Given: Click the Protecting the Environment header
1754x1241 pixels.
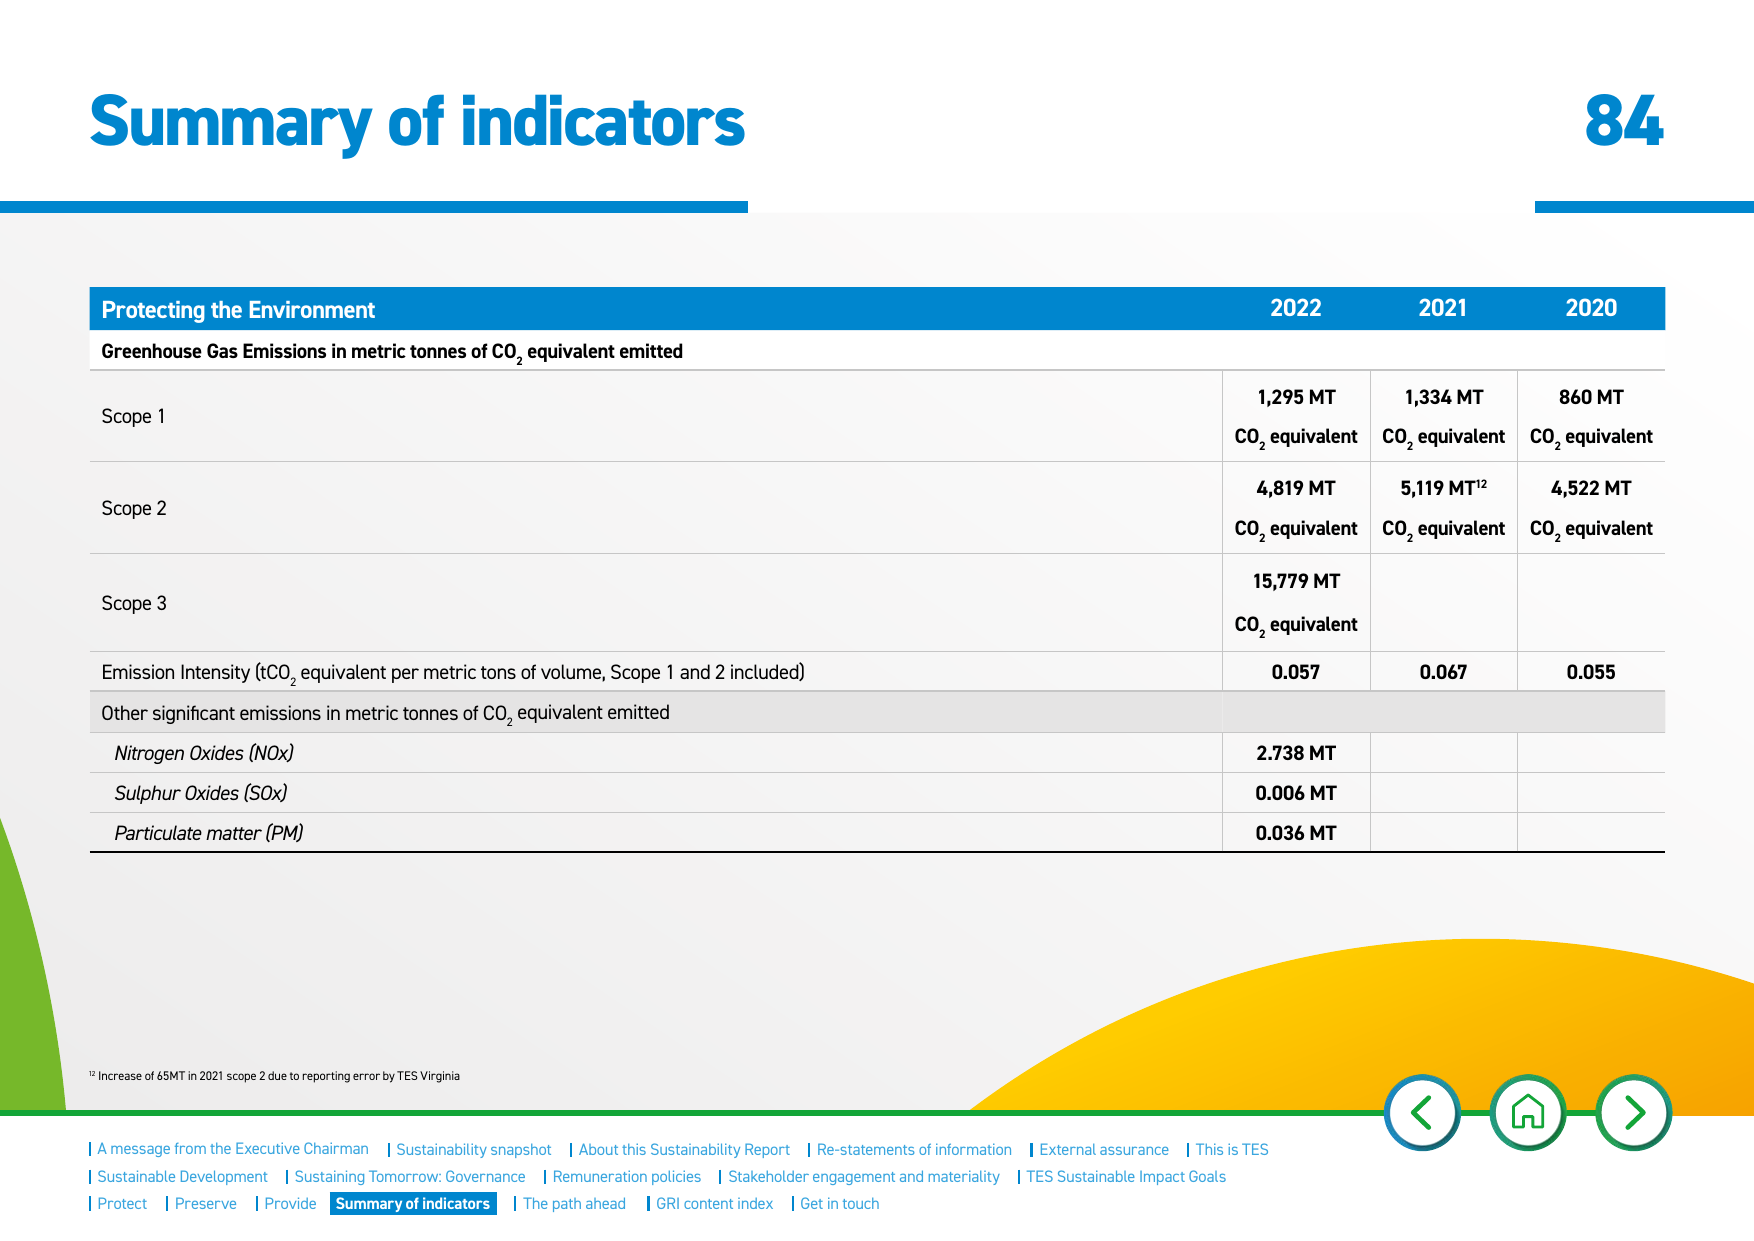Looking at the screenshot, I should (238, 310).
